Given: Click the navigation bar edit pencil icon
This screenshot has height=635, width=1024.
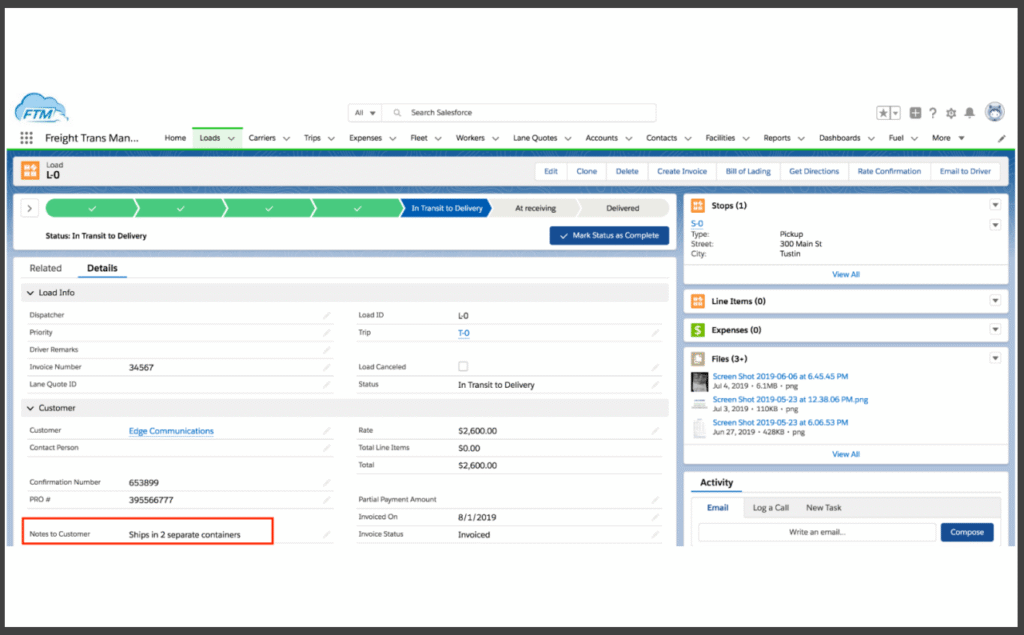Looking at the screenshot, I should [1002, 139].
